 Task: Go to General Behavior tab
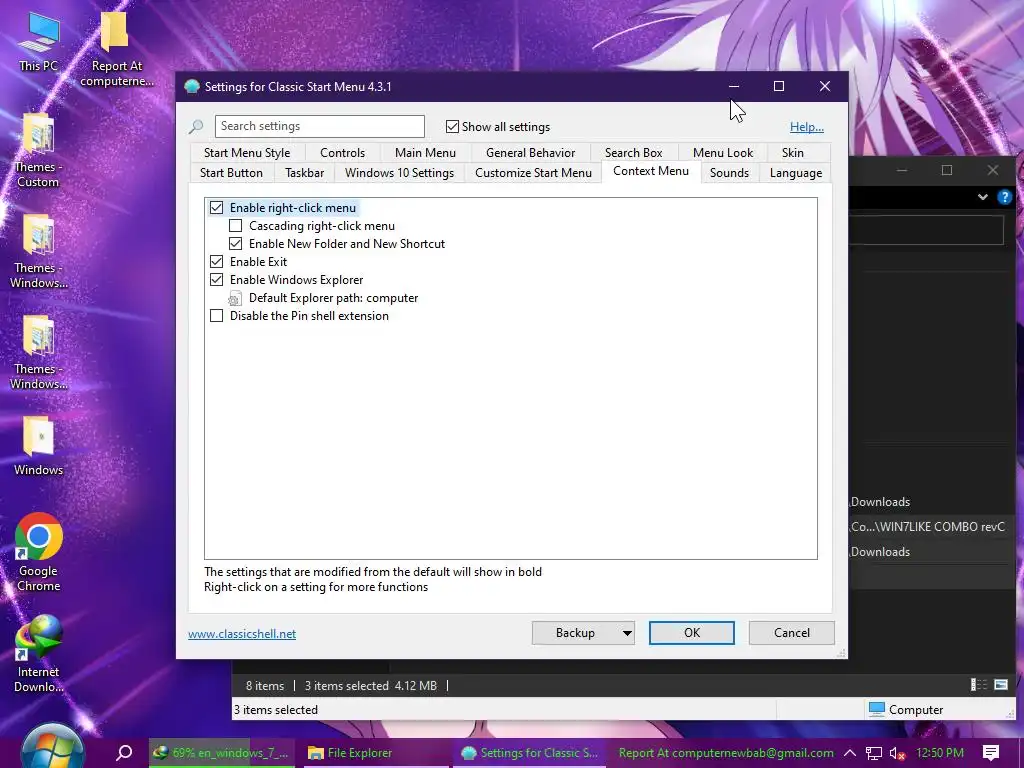click(x=530, y=153)
